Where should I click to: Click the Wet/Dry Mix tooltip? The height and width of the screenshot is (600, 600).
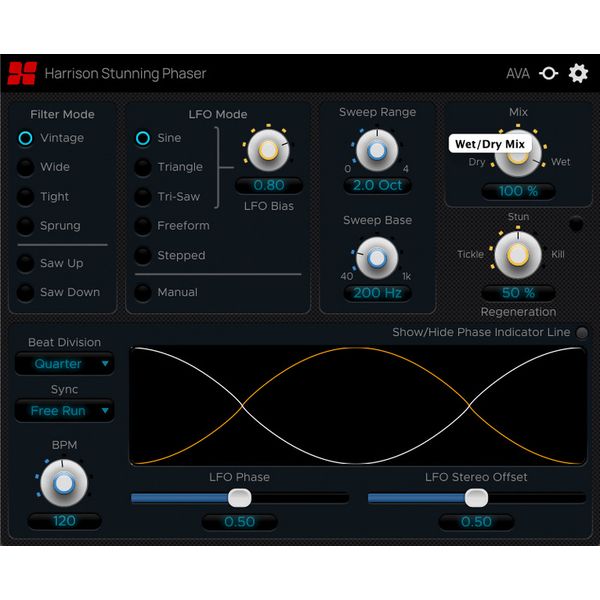[x=490, y=144]
